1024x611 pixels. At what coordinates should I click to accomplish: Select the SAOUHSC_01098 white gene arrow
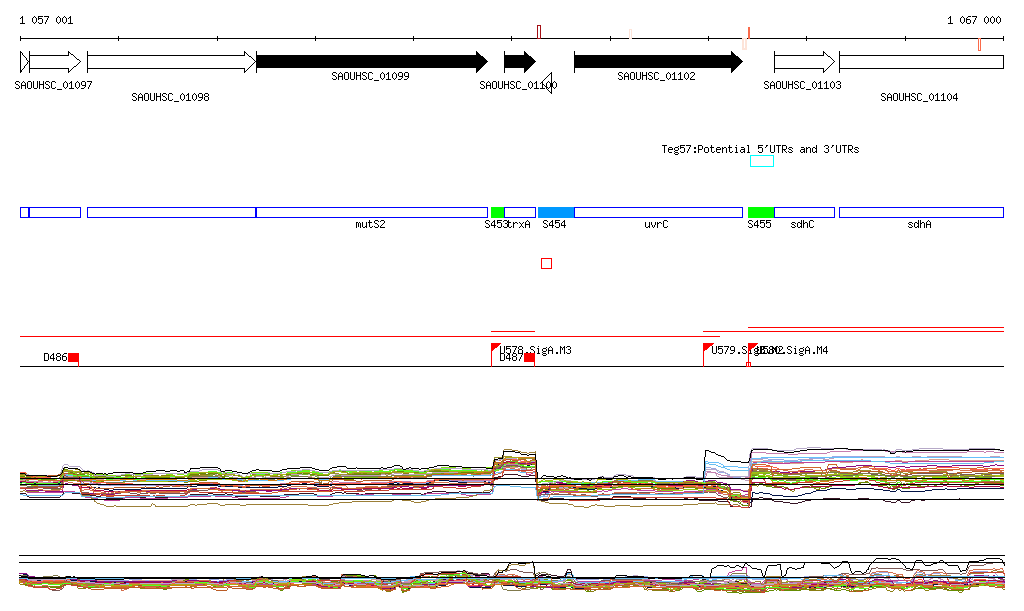click(170, 62)
